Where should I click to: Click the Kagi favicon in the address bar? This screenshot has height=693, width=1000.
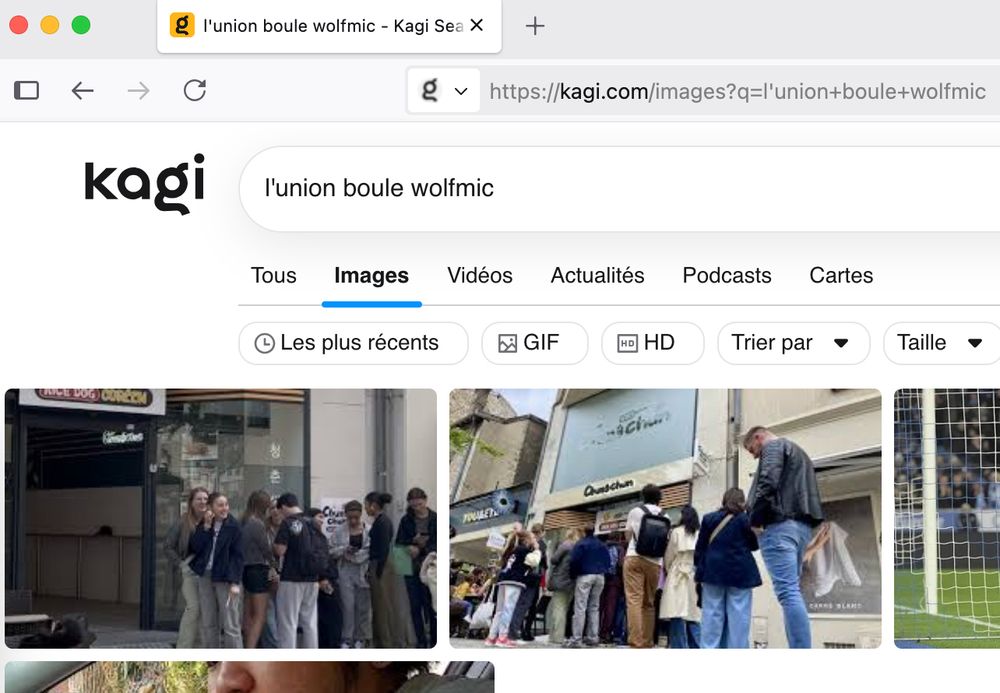428,90
